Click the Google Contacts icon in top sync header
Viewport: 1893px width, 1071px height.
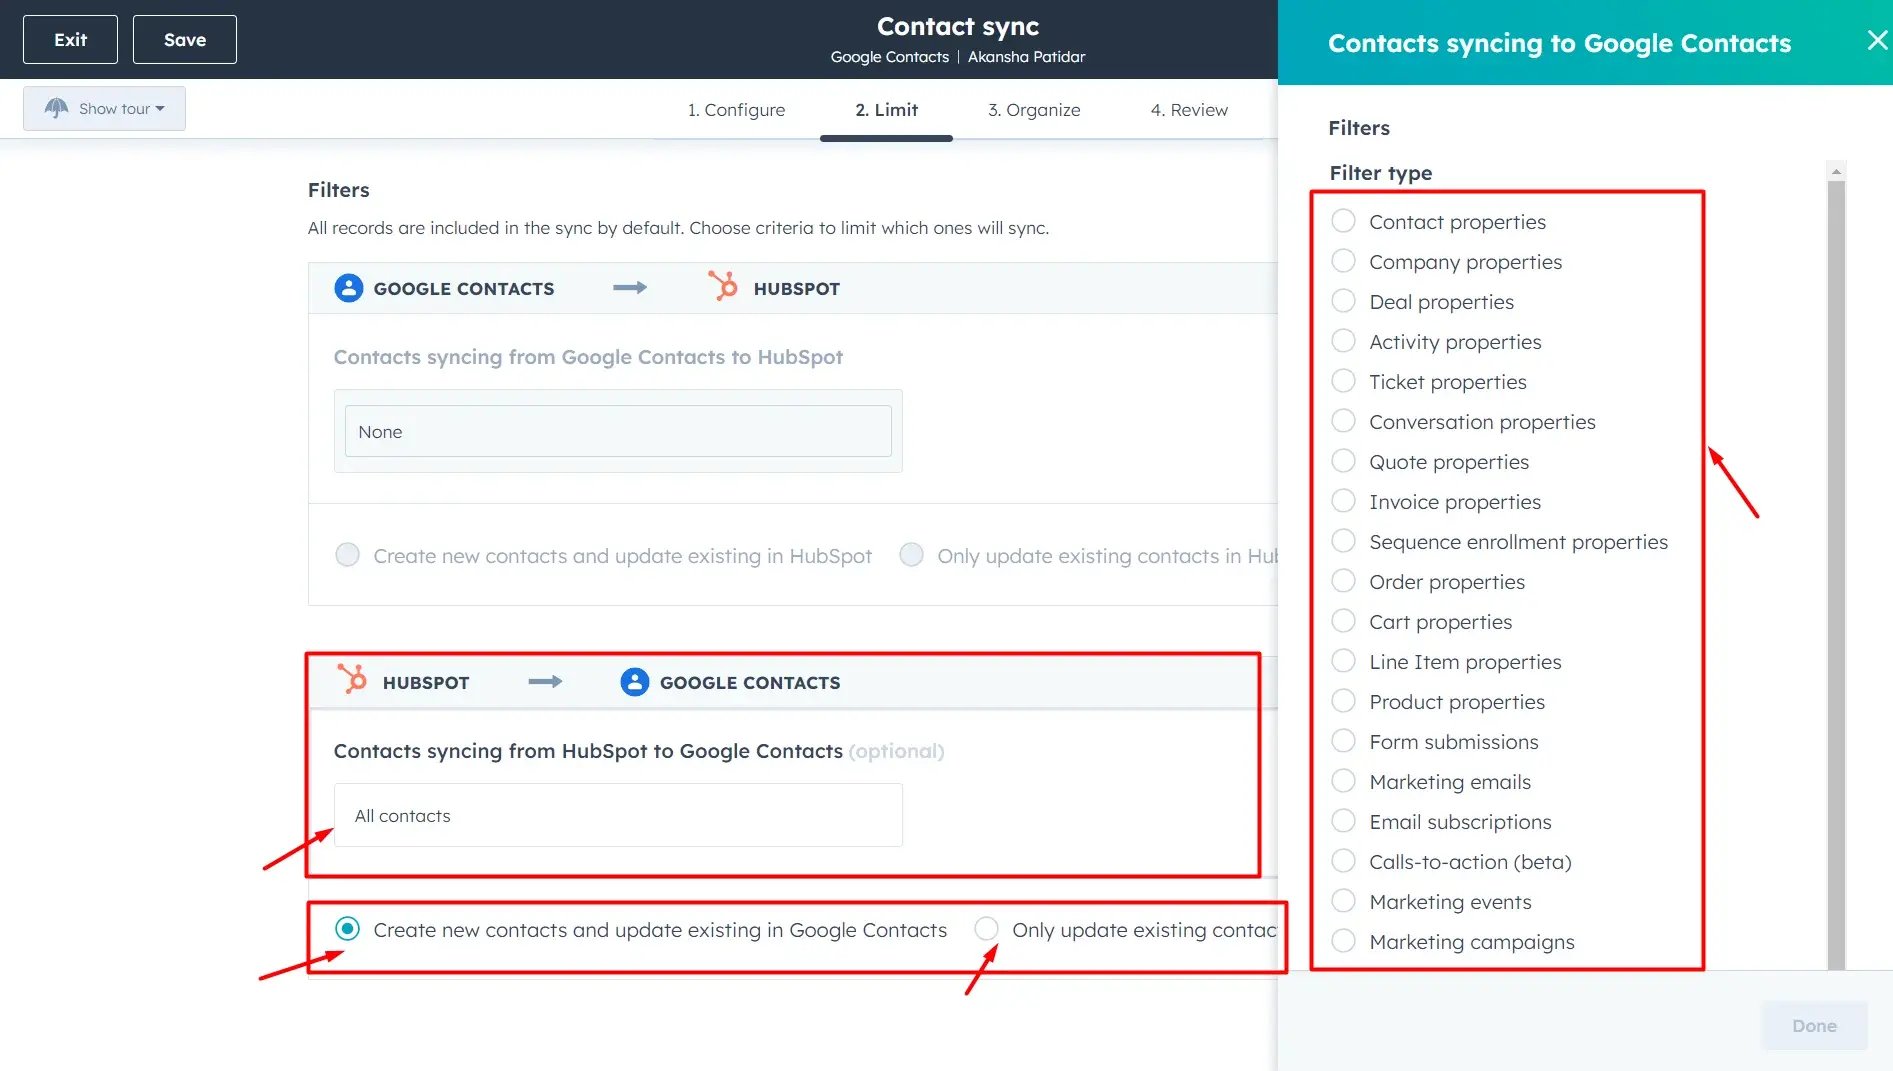(348, 288)
